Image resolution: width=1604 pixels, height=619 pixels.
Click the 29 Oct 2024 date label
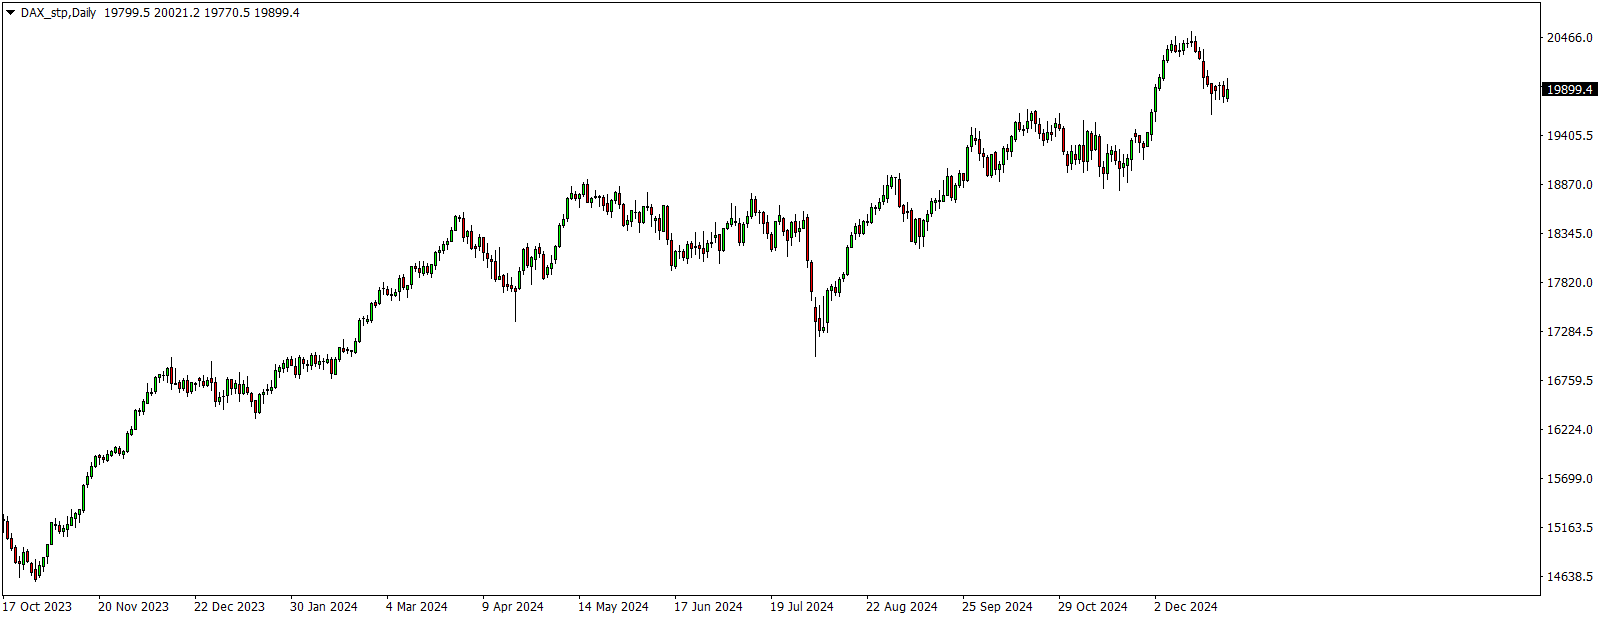pos(1092,607)
